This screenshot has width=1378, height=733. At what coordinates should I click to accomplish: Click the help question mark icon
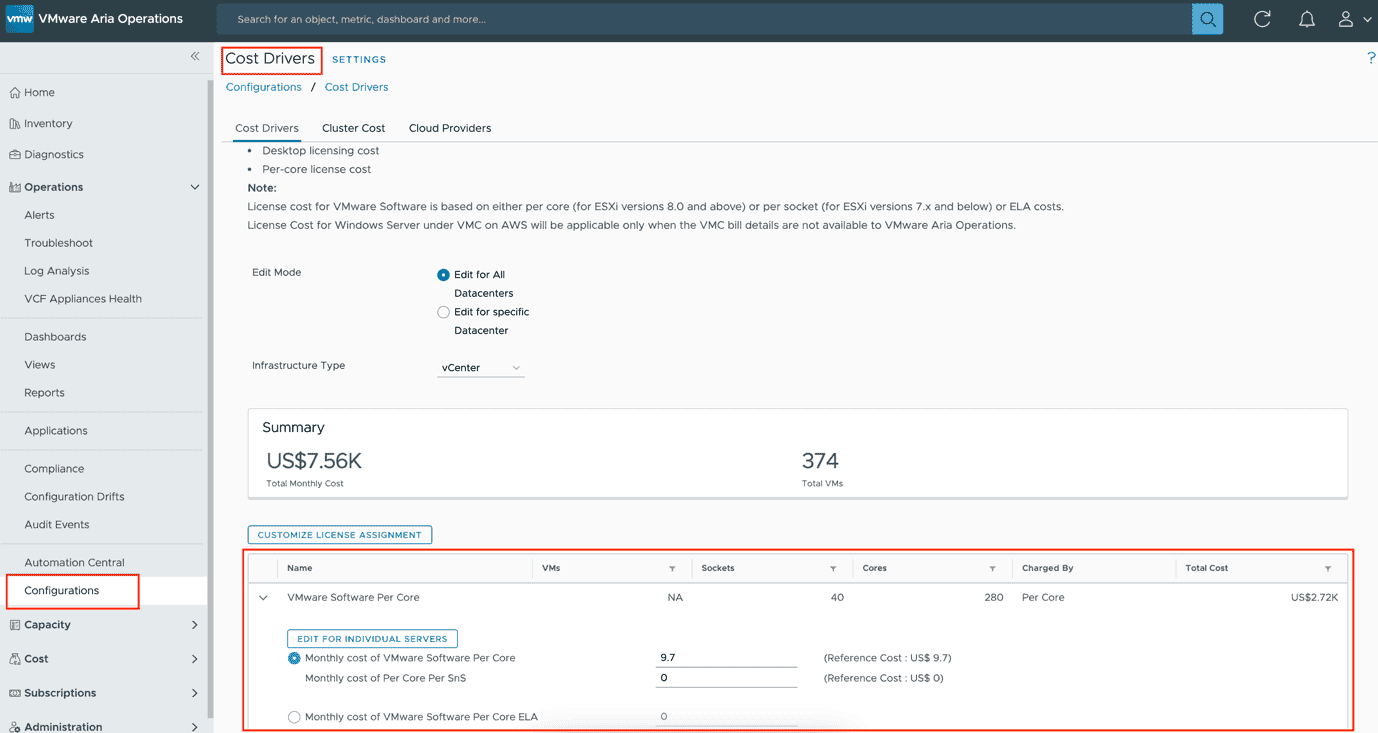point(1370,58)
